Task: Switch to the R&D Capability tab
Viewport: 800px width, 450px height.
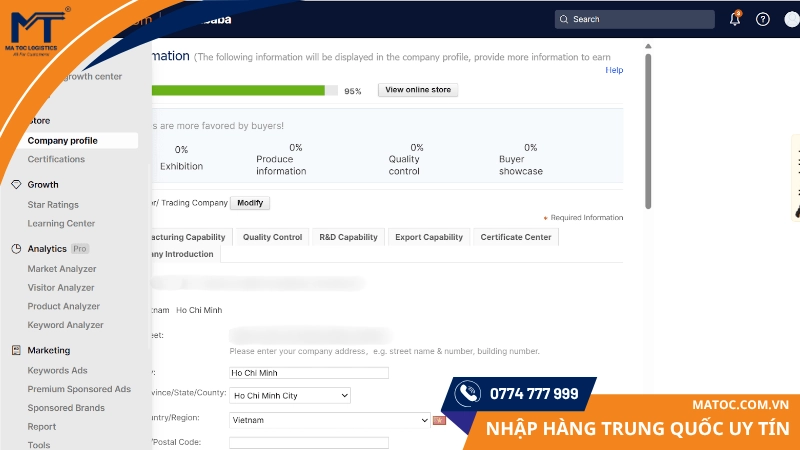Action: point(348,237)
